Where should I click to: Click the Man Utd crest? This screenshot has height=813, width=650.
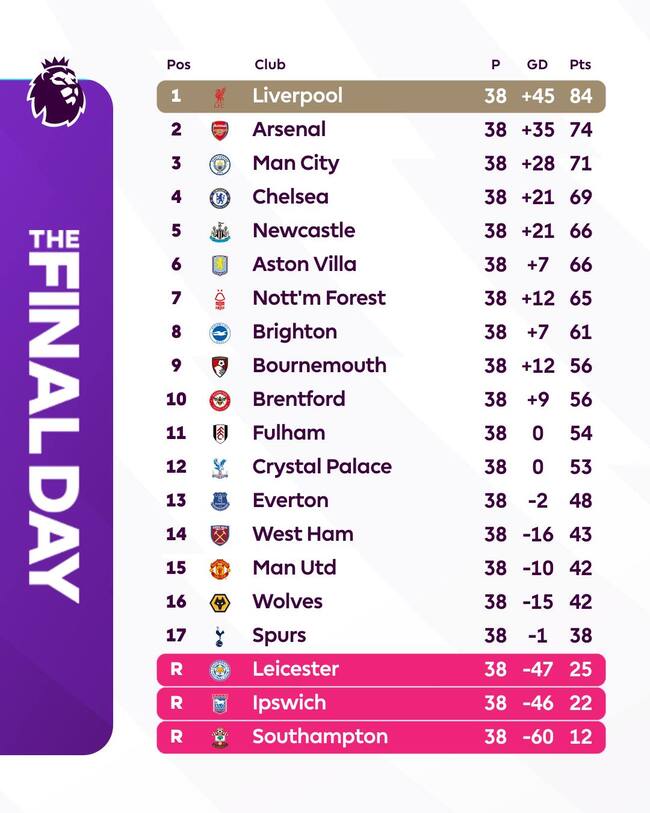point(220,569)
